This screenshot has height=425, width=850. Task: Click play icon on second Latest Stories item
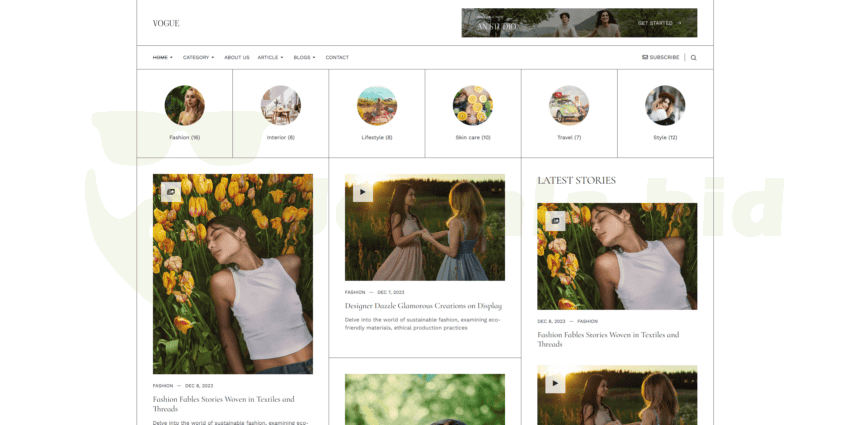pos(555,382)
